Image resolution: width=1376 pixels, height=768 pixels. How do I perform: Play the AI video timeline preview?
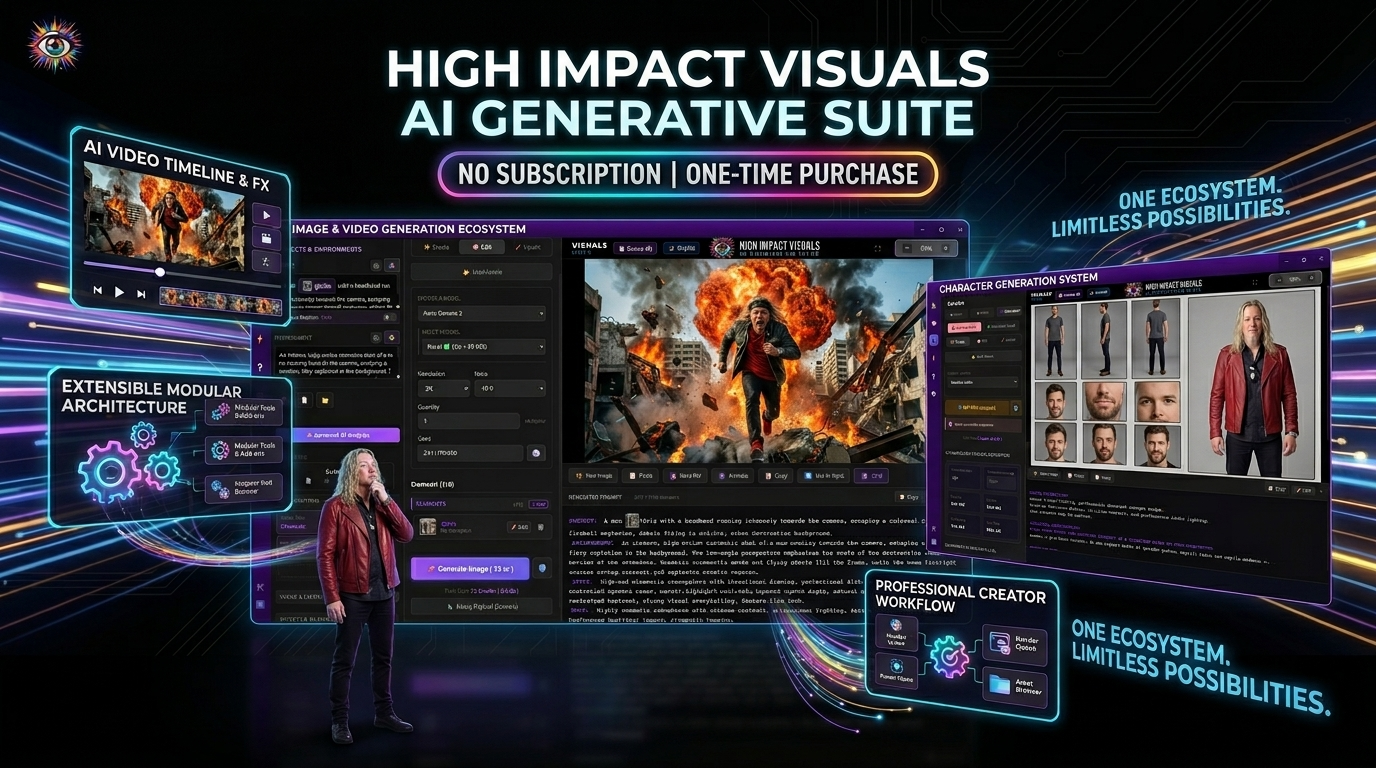(119, 292)
